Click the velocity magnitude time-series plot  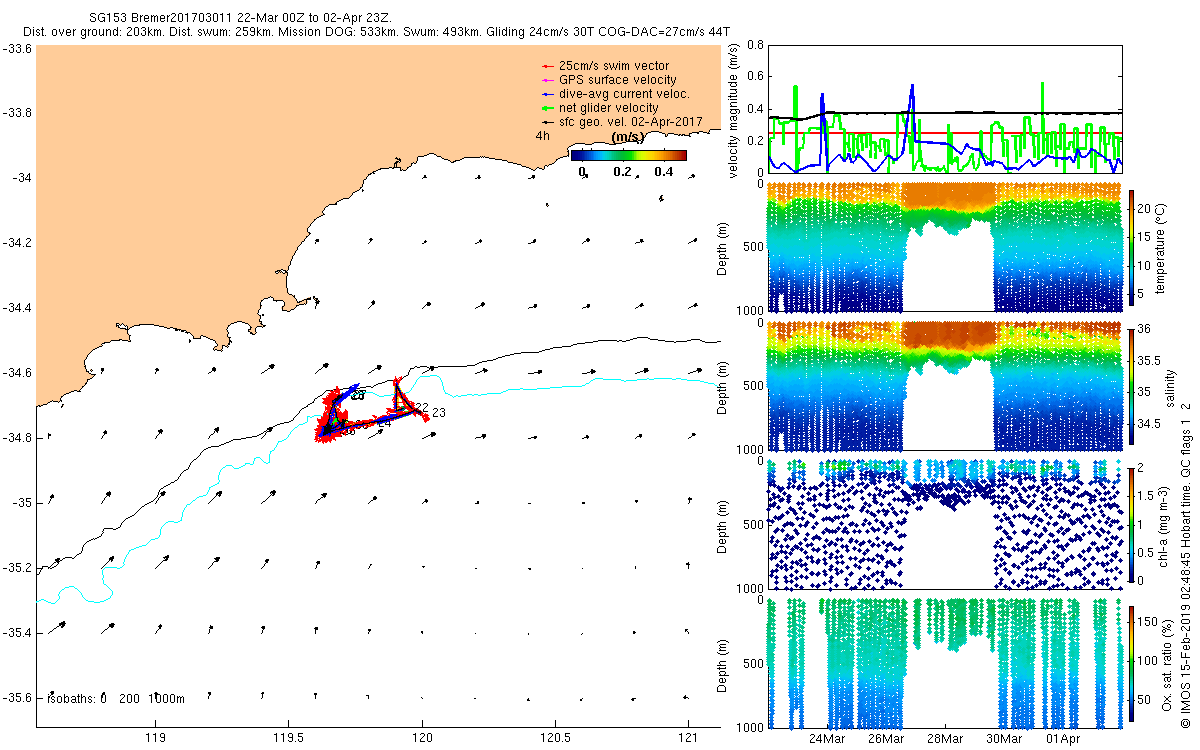pos(945,109)
